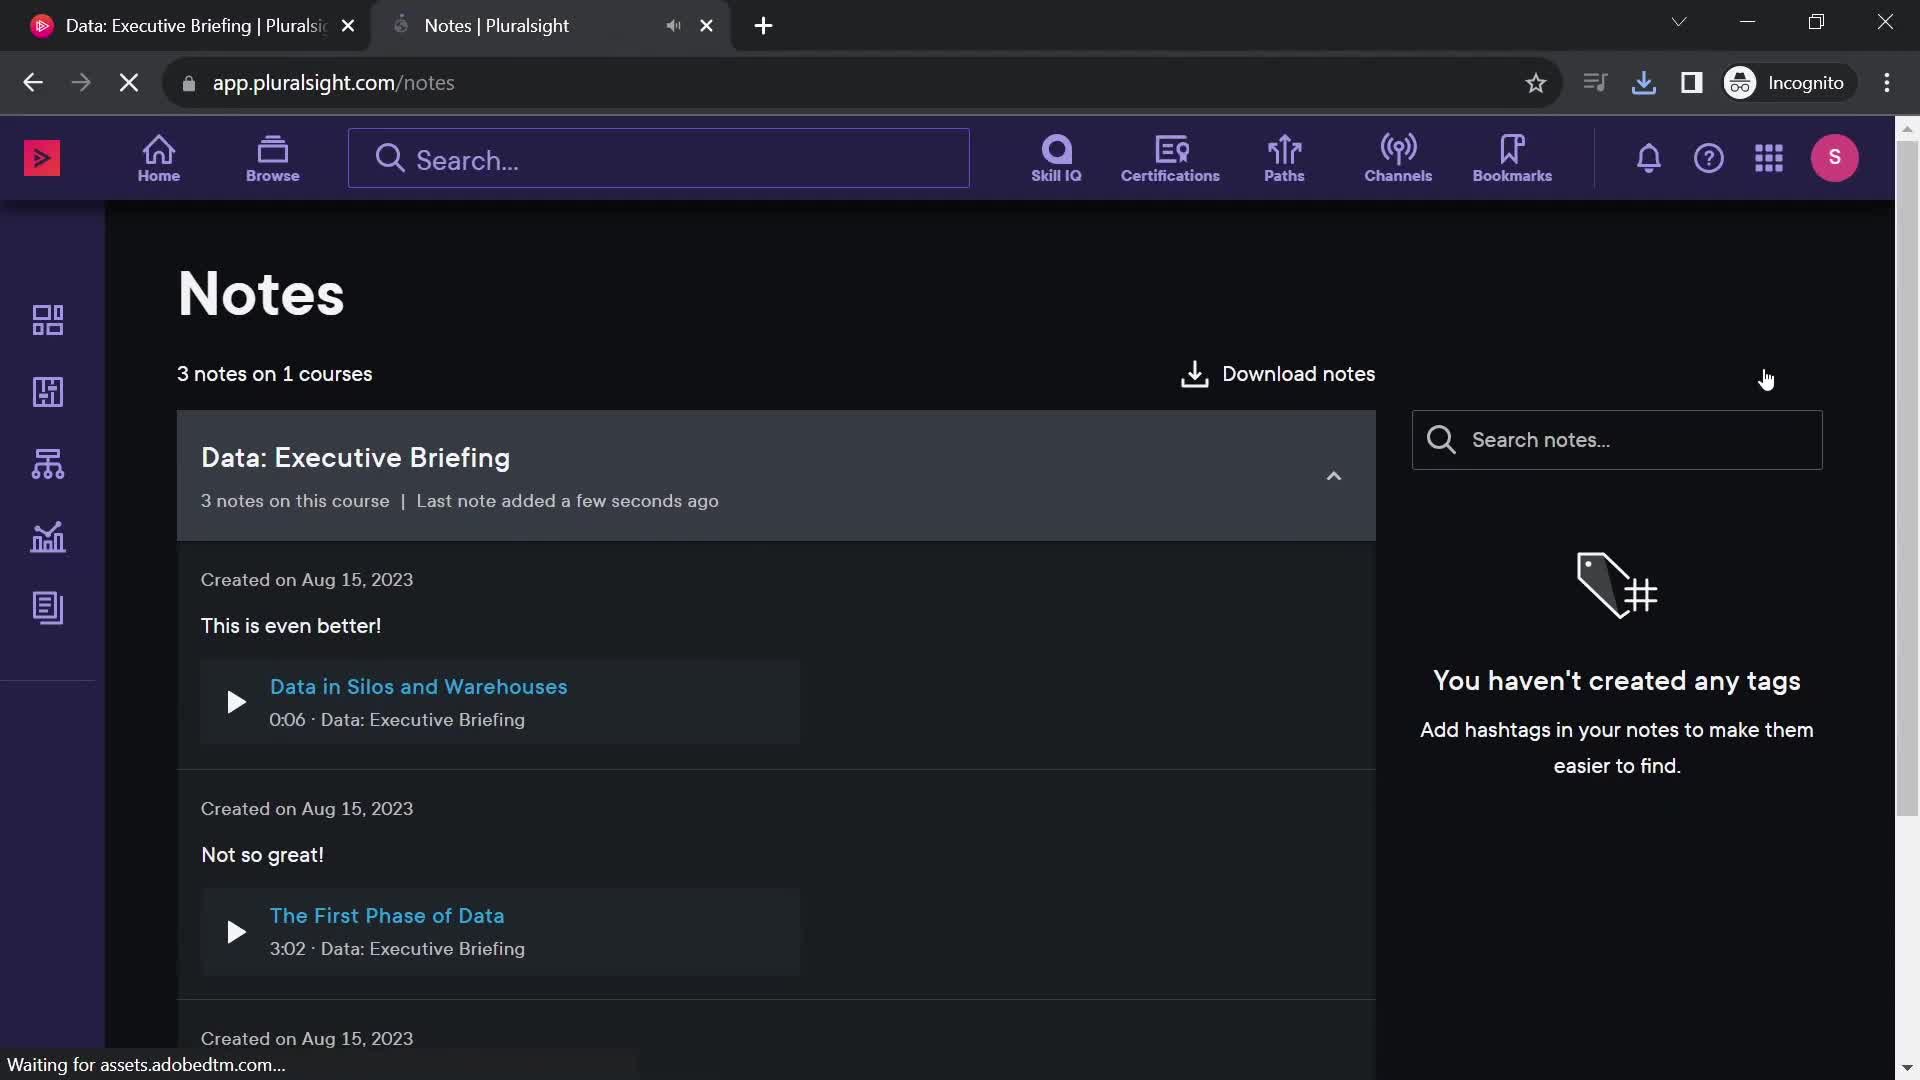Open the Bookmarks section
This screenshot has width=1920, height=1080.
(x=1512, y=158)
